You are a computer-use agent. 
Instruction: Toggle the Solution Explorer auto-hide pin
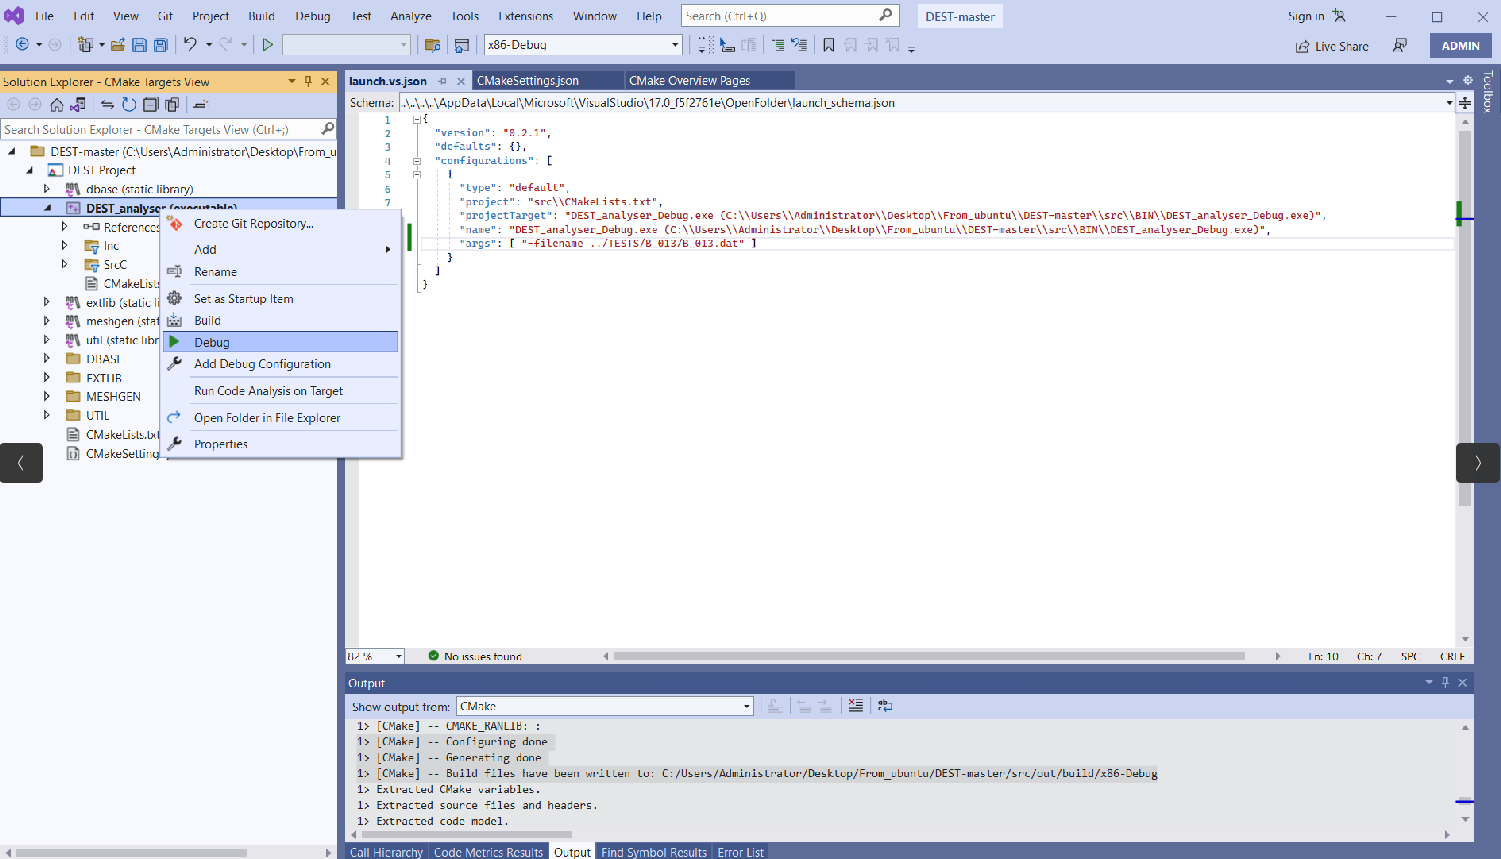point(309,82)
